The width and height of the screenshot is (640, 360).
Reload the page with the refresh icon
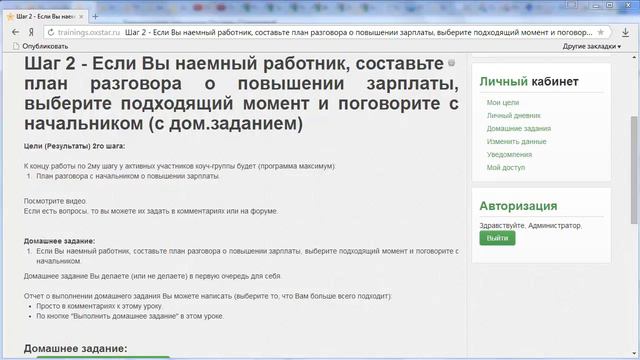coord(51,32)
